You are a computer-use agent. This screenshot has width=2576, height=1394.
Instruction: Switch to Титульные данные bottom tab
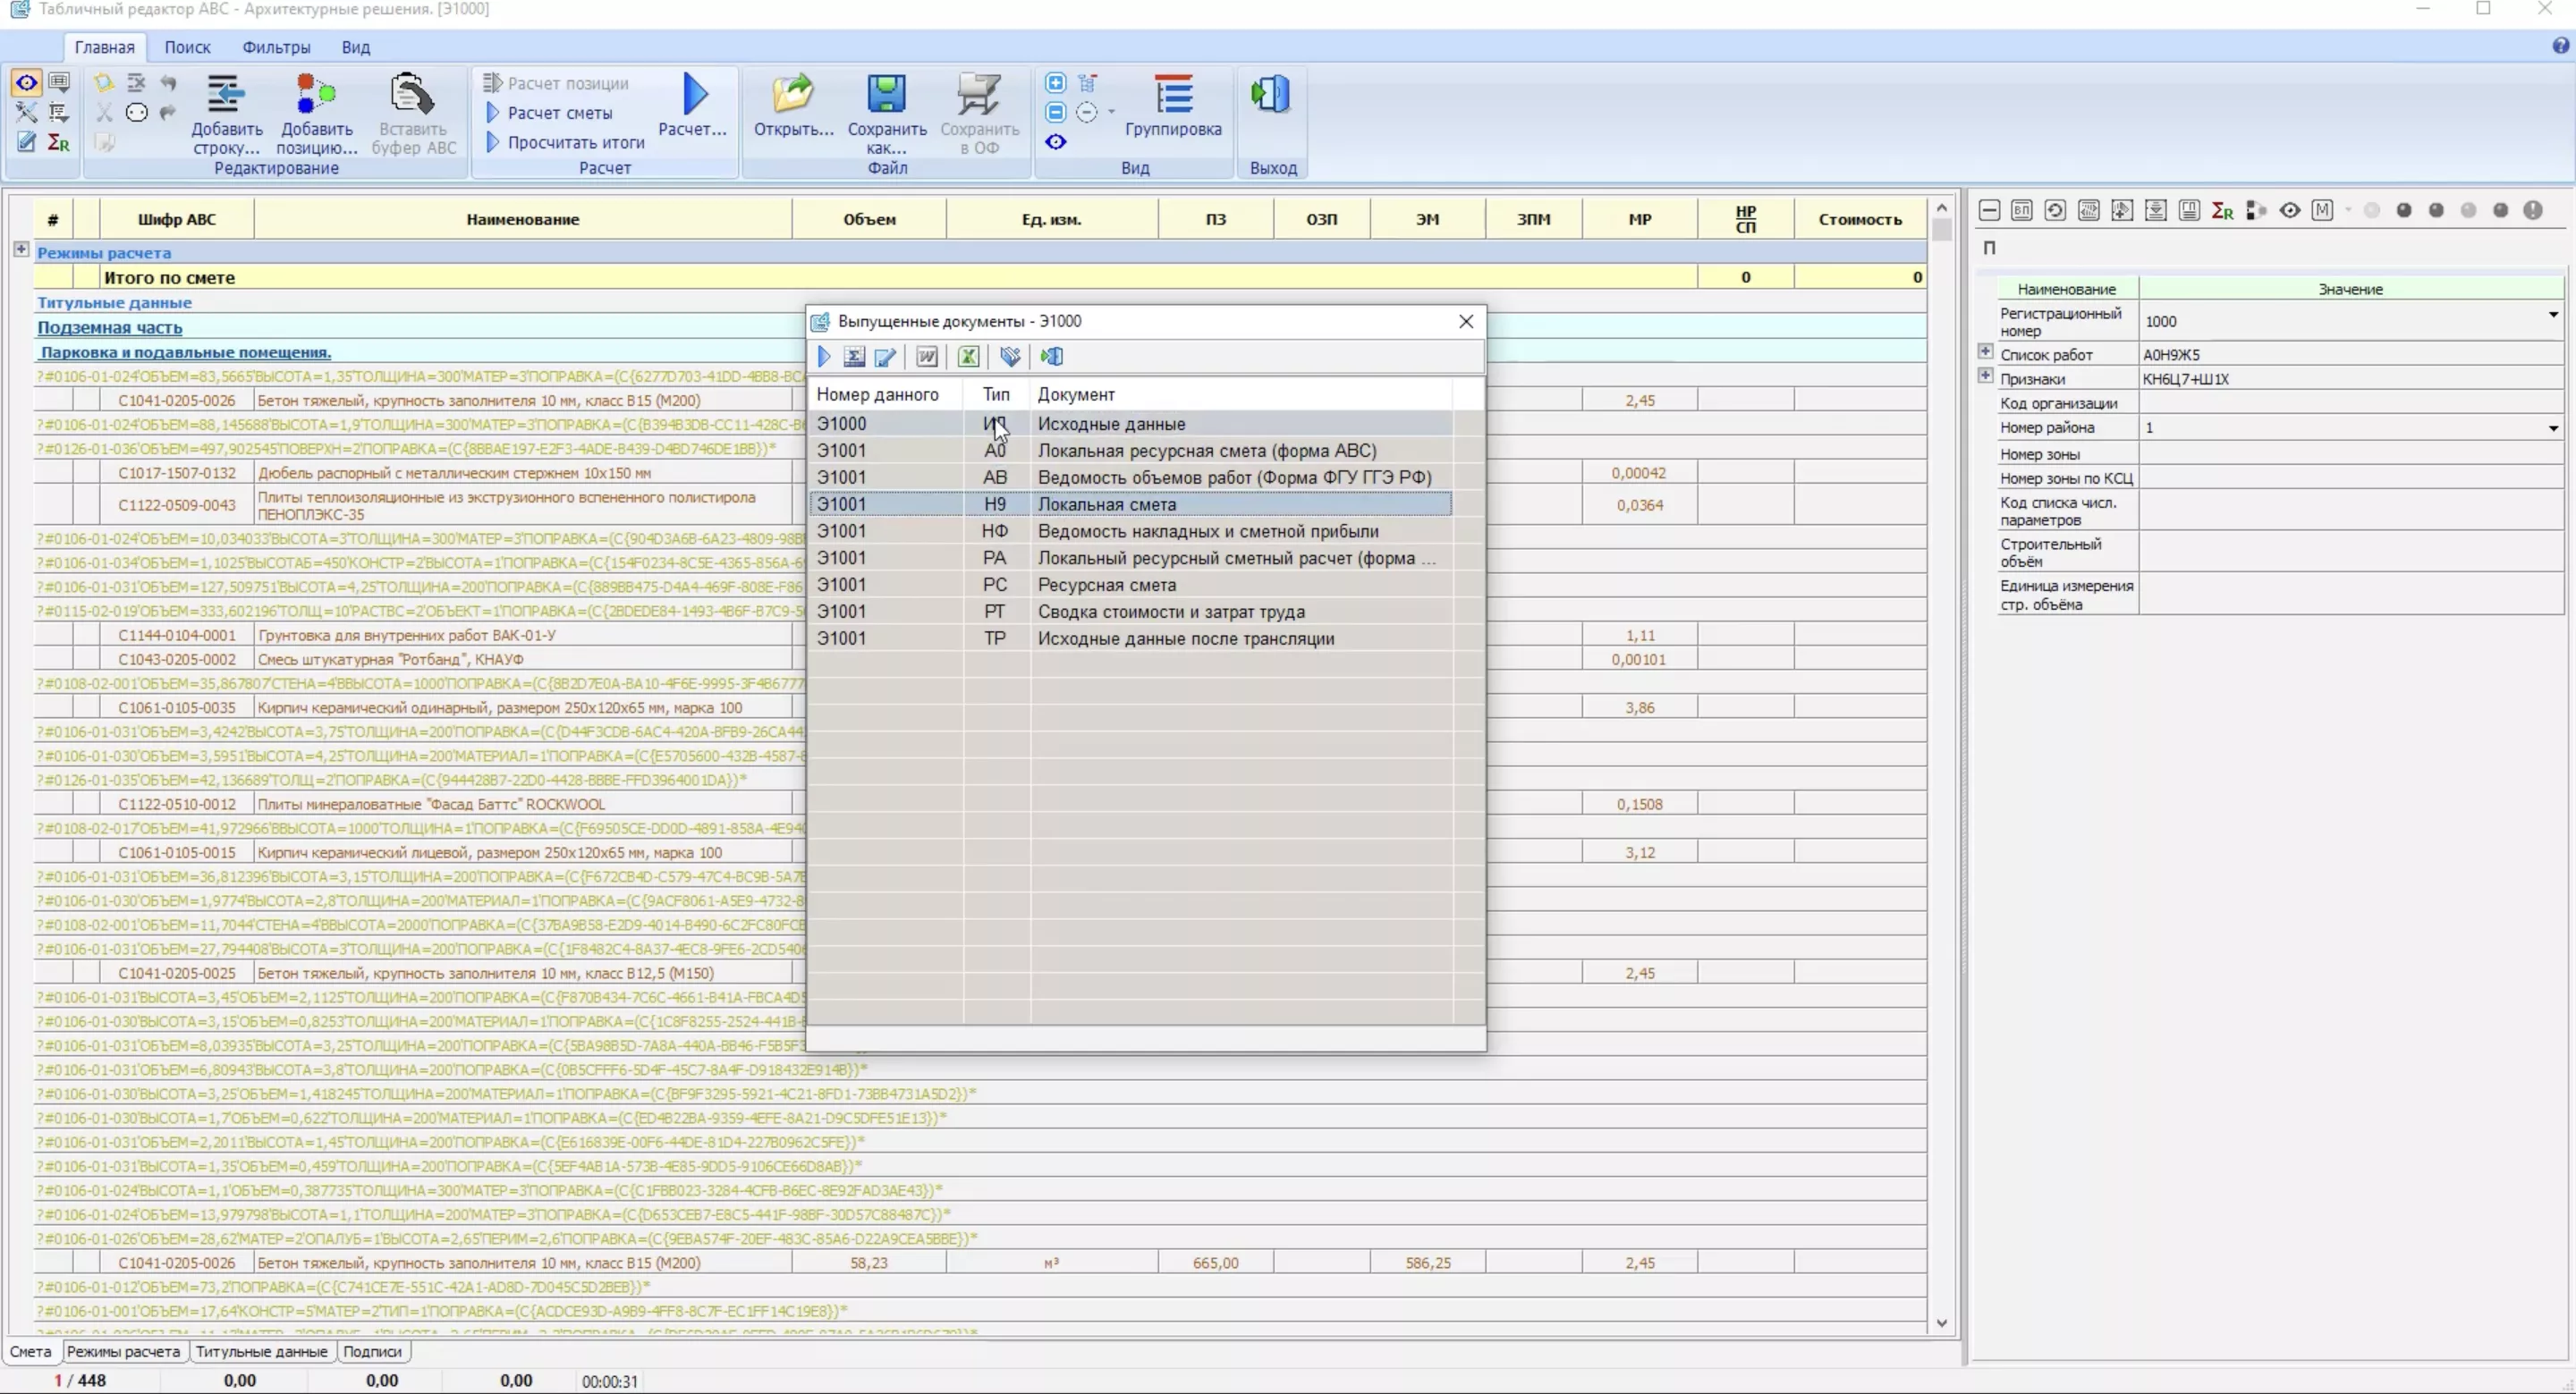point(261,1351)
